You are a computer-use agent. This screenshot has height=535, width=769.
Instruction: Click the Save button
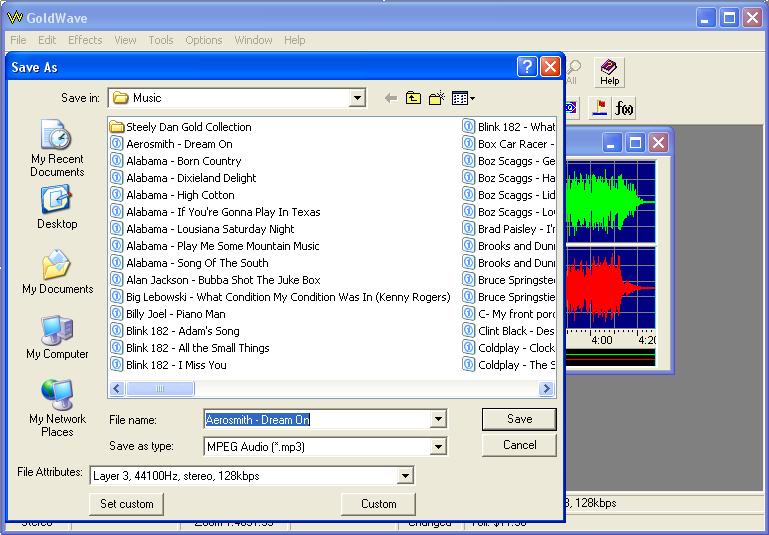pos(519,419)
